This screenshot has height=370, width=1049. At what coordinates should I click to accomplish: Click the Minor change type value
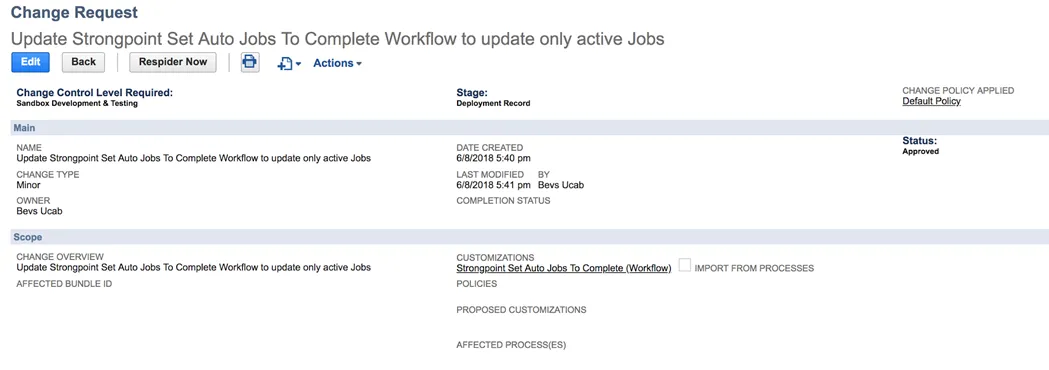[x=28, y=185]
